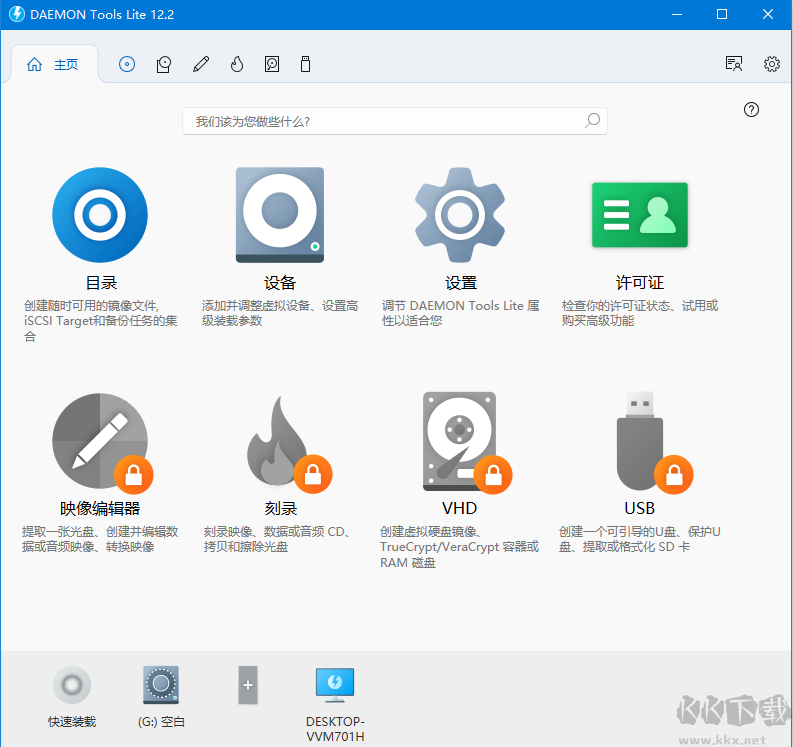Viewport: 793px width, 747px height.
Task: Click the 刻录 title label
Action: click(x=281, y=508)
